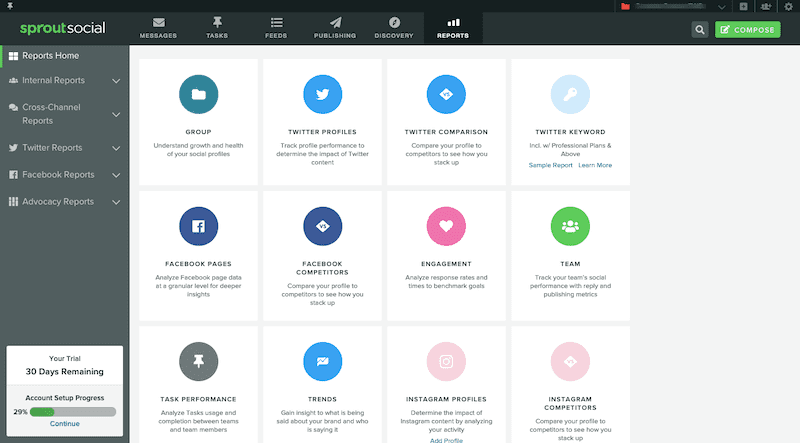Select the Twitter Keyword key icon

click(x=570, y=94)
